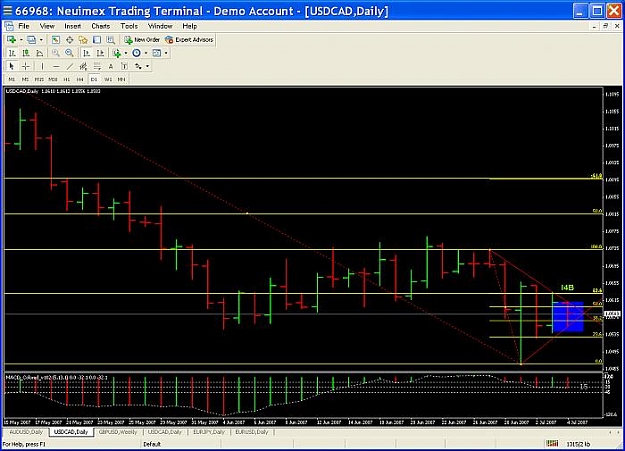625x451 pixels.
Task: Click the Expert Advisors button
Action: pos(189,39)
